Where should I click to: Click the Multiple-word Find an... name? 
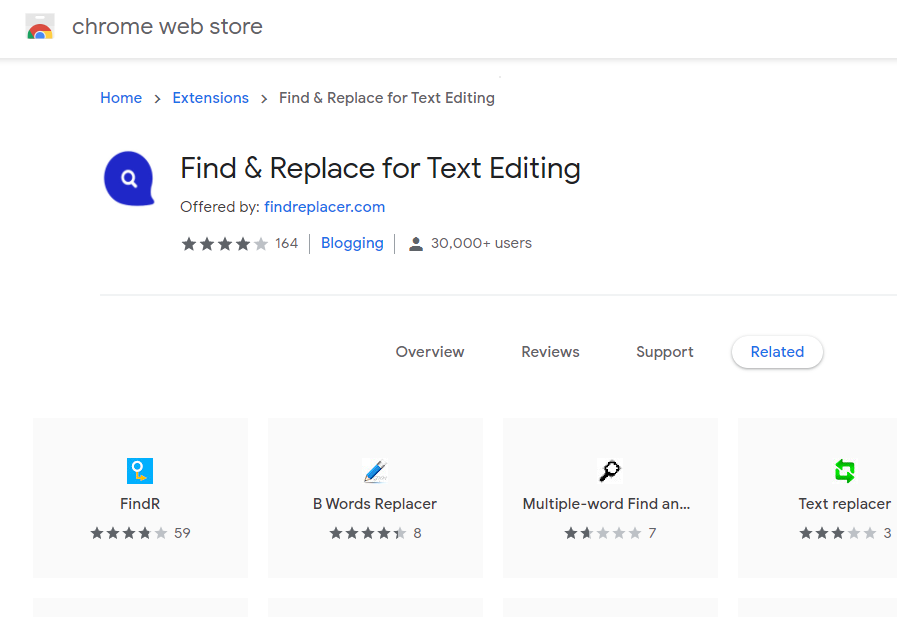(x=606, y=504)
